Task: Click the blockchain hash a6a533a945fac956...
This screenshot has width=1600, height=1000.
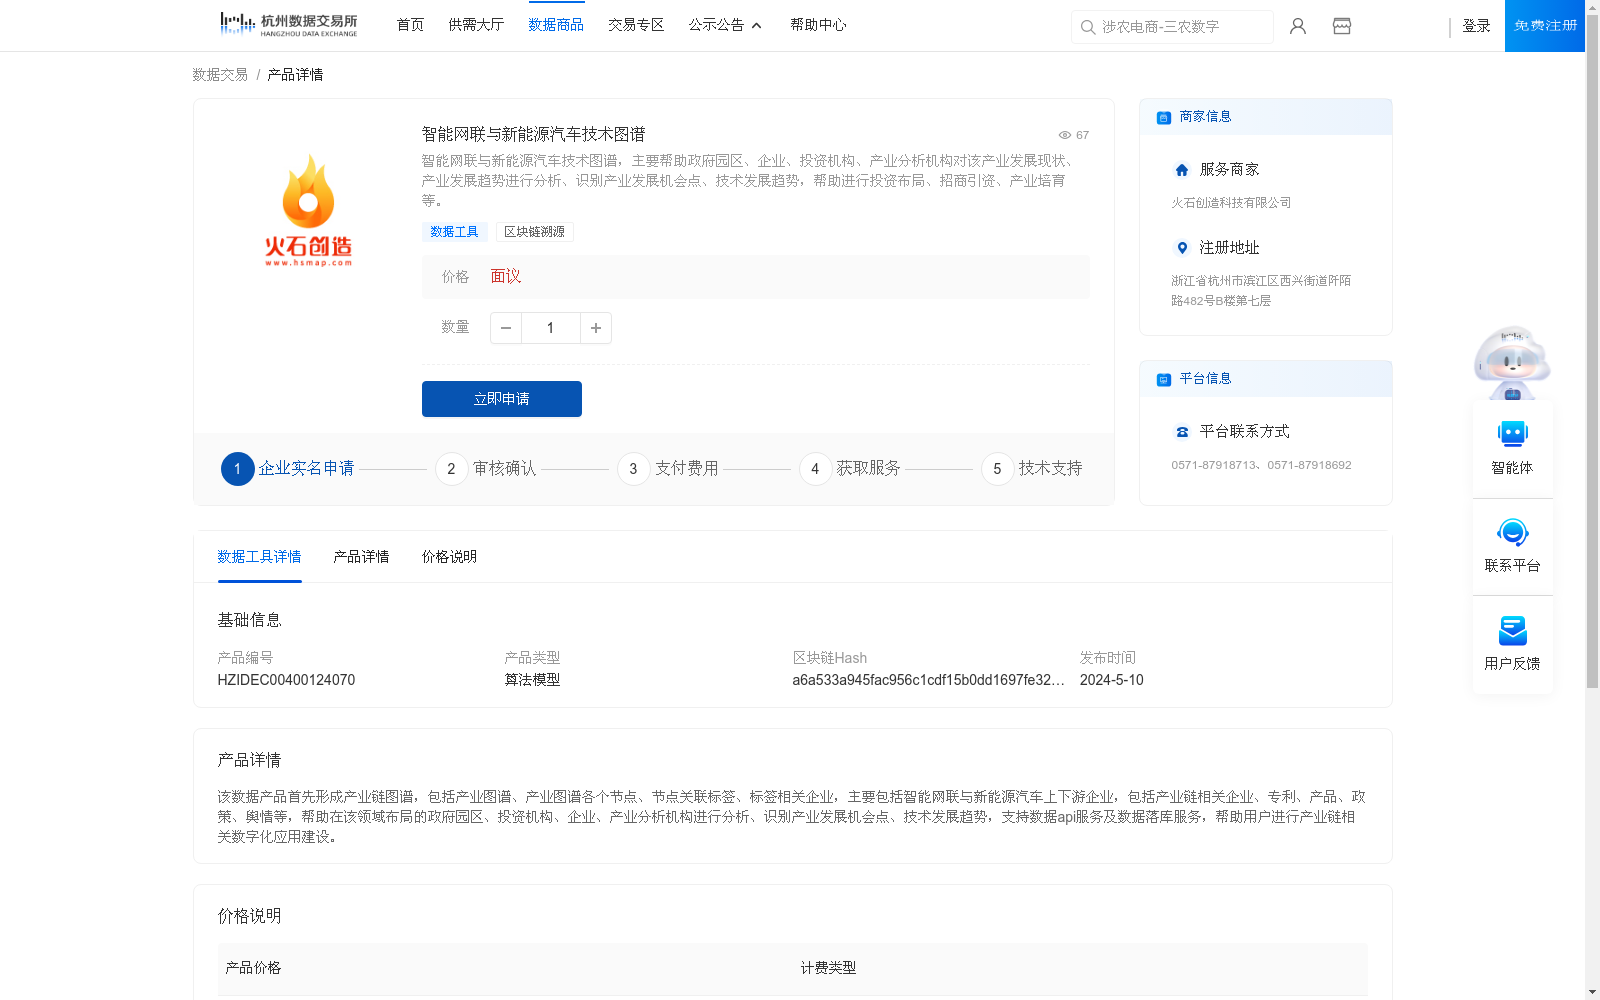Action: [928, 680]
